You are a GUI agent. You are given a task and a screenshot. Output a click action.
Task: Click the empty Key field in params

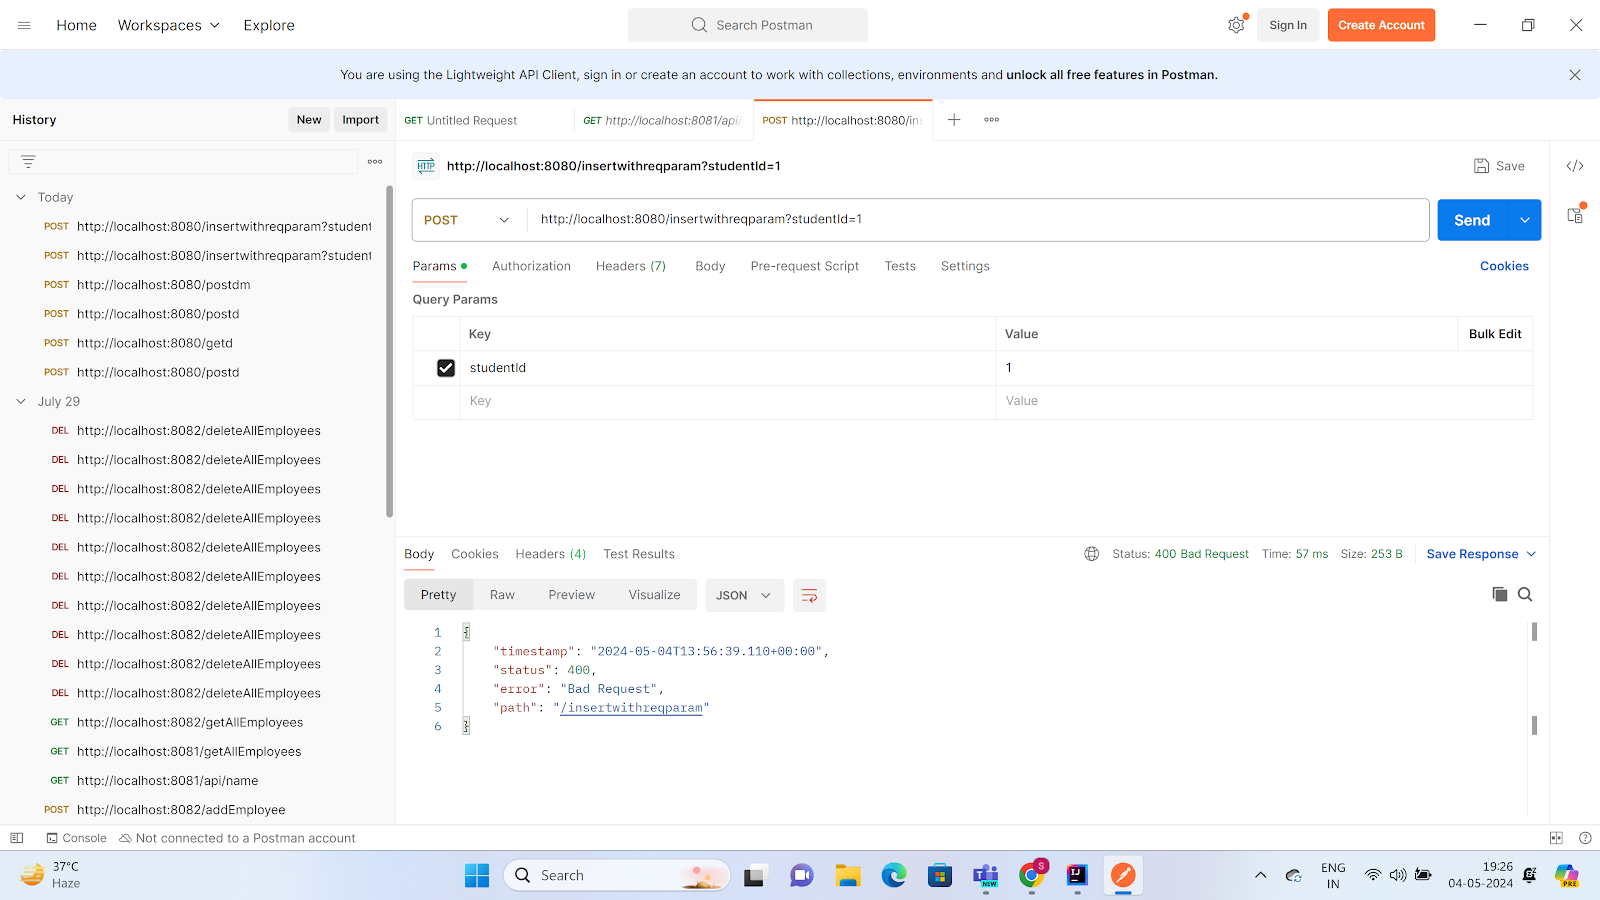(x=727, y=401)
